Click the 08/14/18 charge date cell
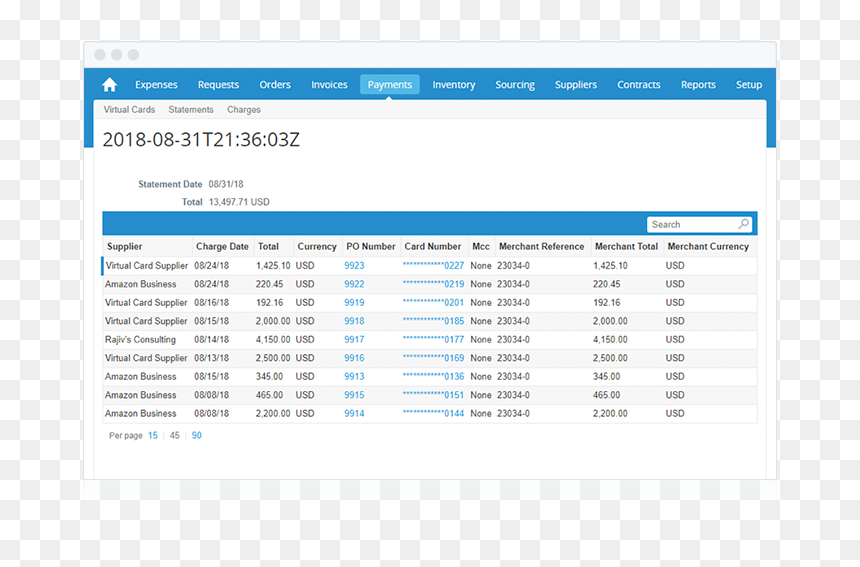This screenshot has width=860, height=567. tap(212, 339)
